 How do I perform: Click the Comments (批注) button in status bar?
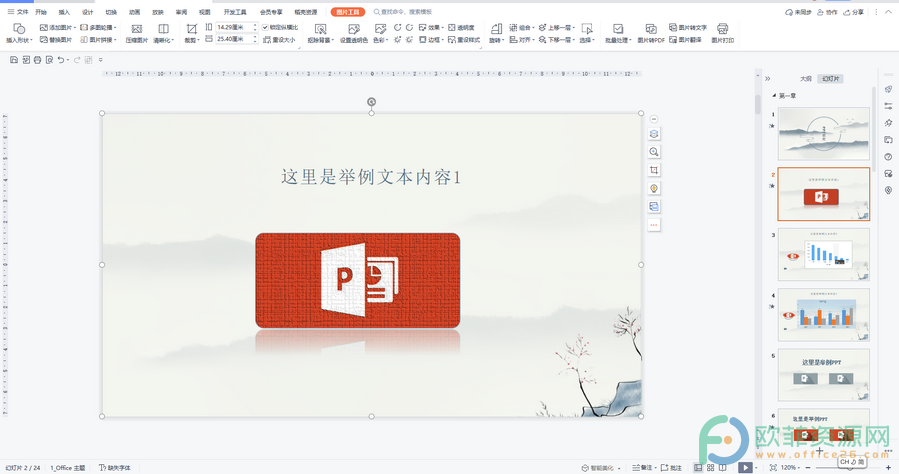pos(671,468)
